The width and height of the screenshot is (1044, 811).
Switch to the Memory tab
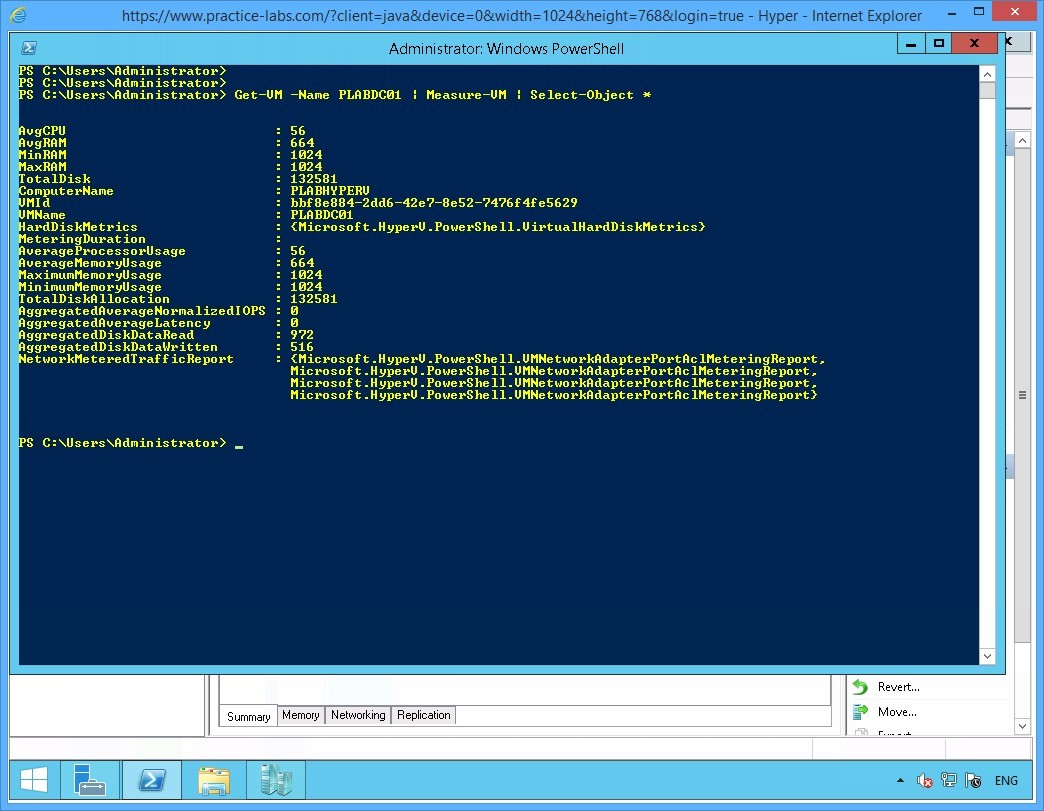click(300, 715)
